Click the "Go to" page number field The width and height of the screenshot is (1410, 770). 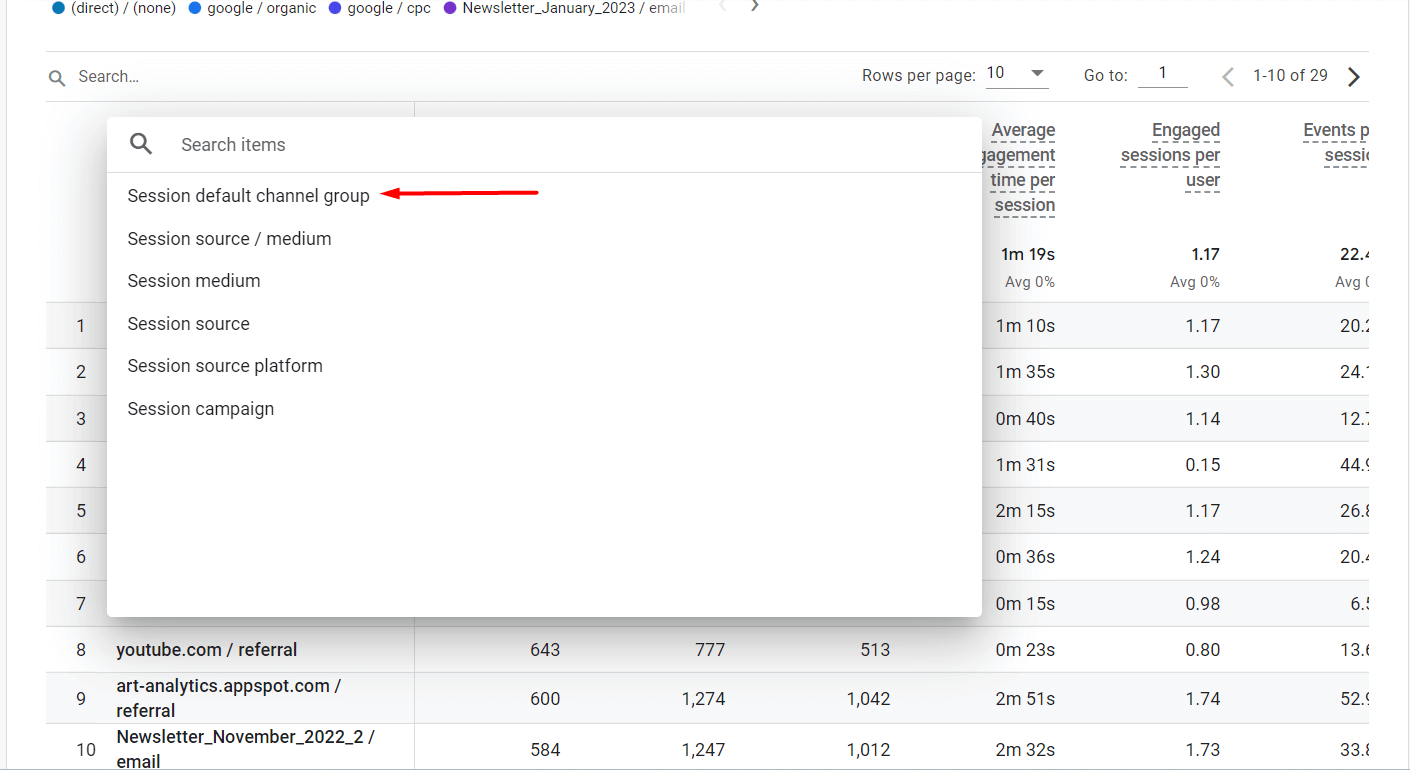coord(1162,74)
